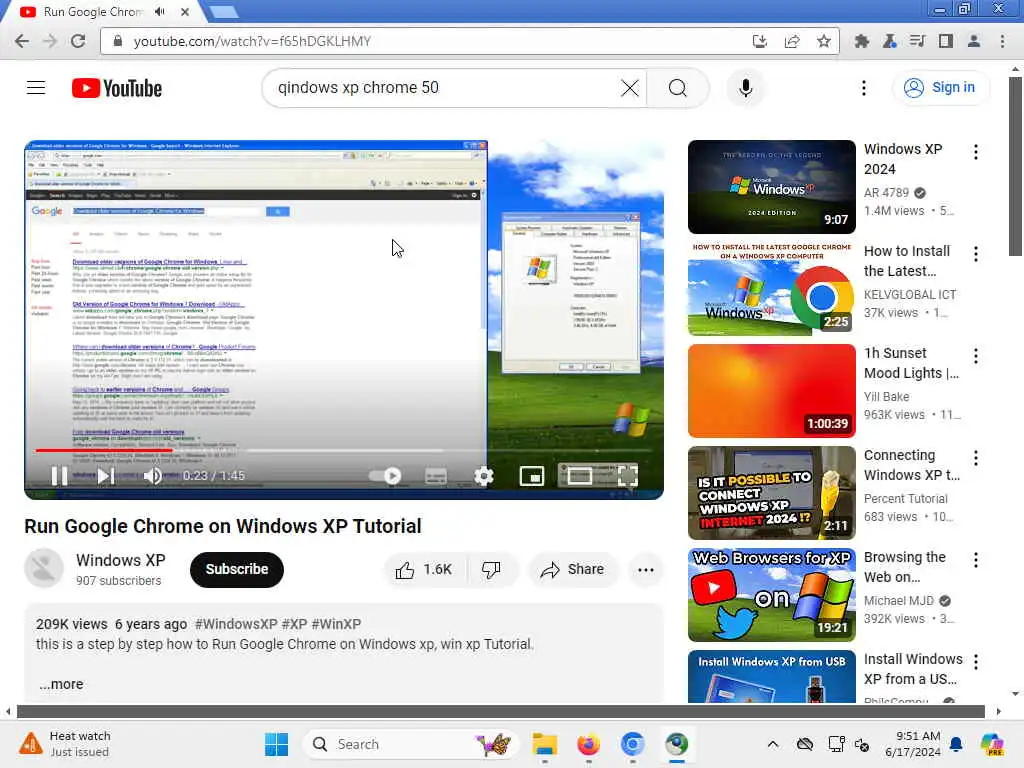Mute the tab via speaker icon
This screenshot has height=768, width=1024.
coord(160,12)
